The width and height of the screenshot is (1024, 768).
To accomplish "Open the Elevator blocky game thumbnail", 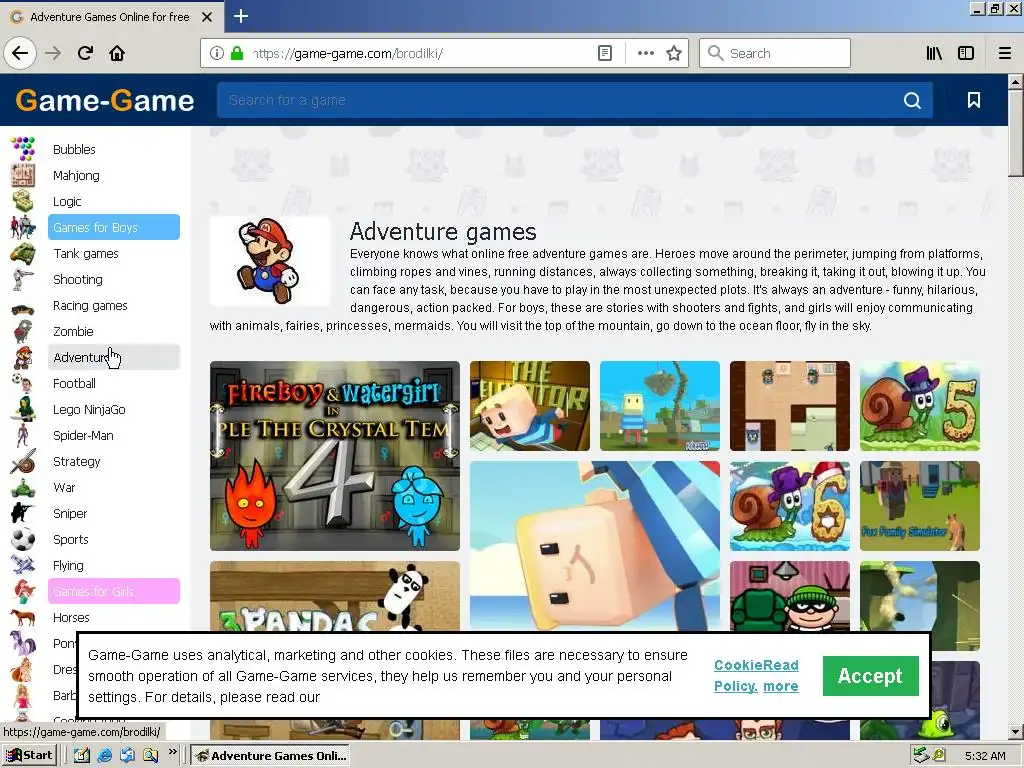I will pos(530,406).
